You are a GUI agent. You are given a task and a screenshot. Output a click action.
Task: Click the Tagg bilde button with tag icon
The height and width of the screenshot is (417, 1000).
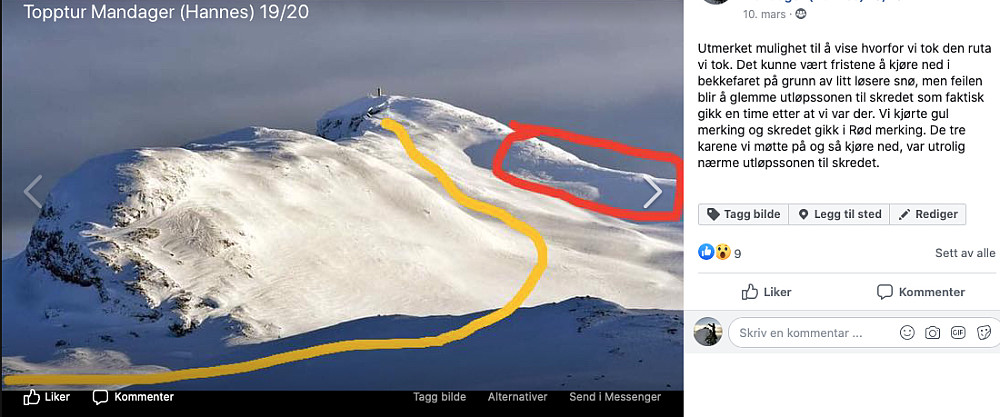coord(744,214)
